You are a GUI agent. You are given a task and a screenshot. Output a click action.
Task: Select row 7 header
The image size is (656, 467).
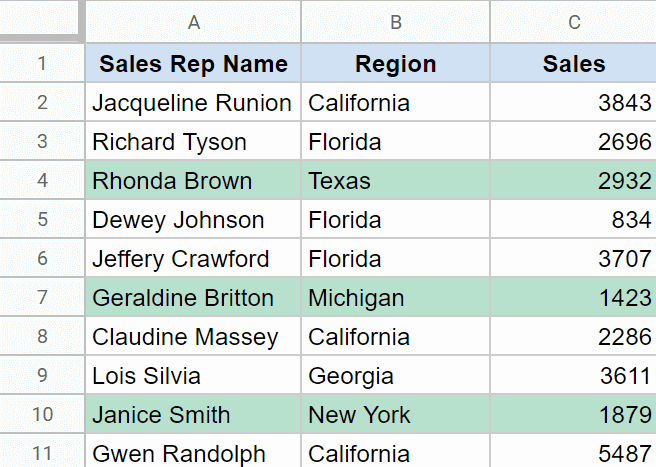(41, 298)
